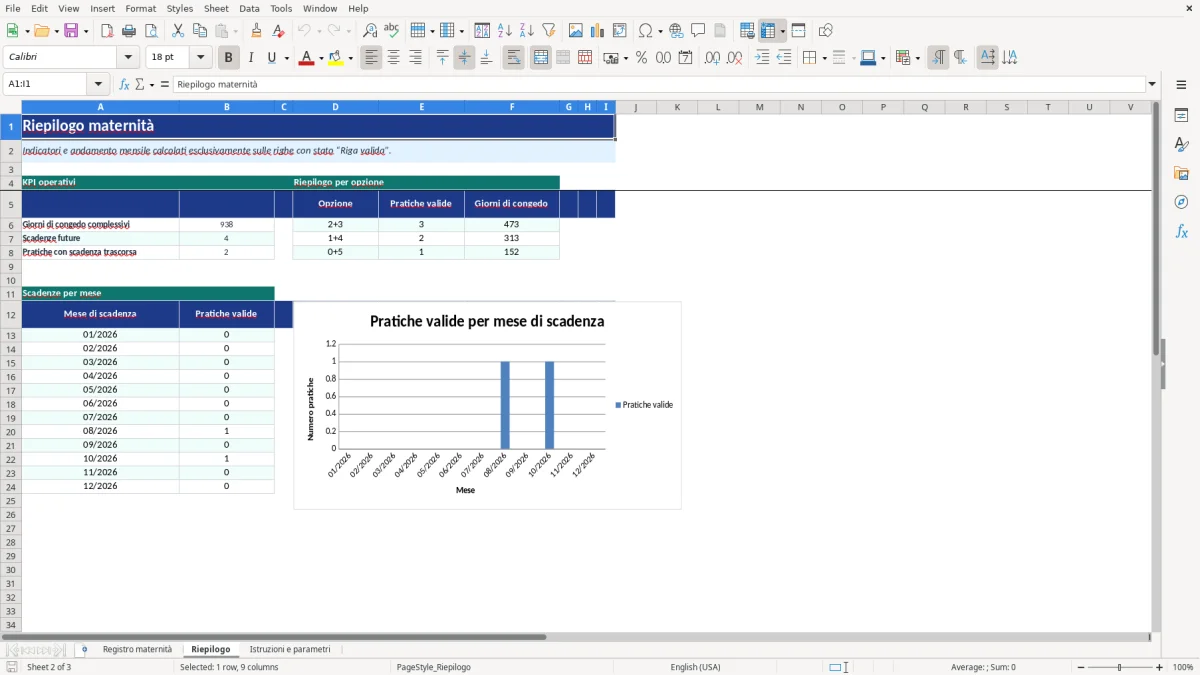Click Insert Image icon
This screenshot has width=1200, height=675.
pyautogui.click(x=576, y=31)
